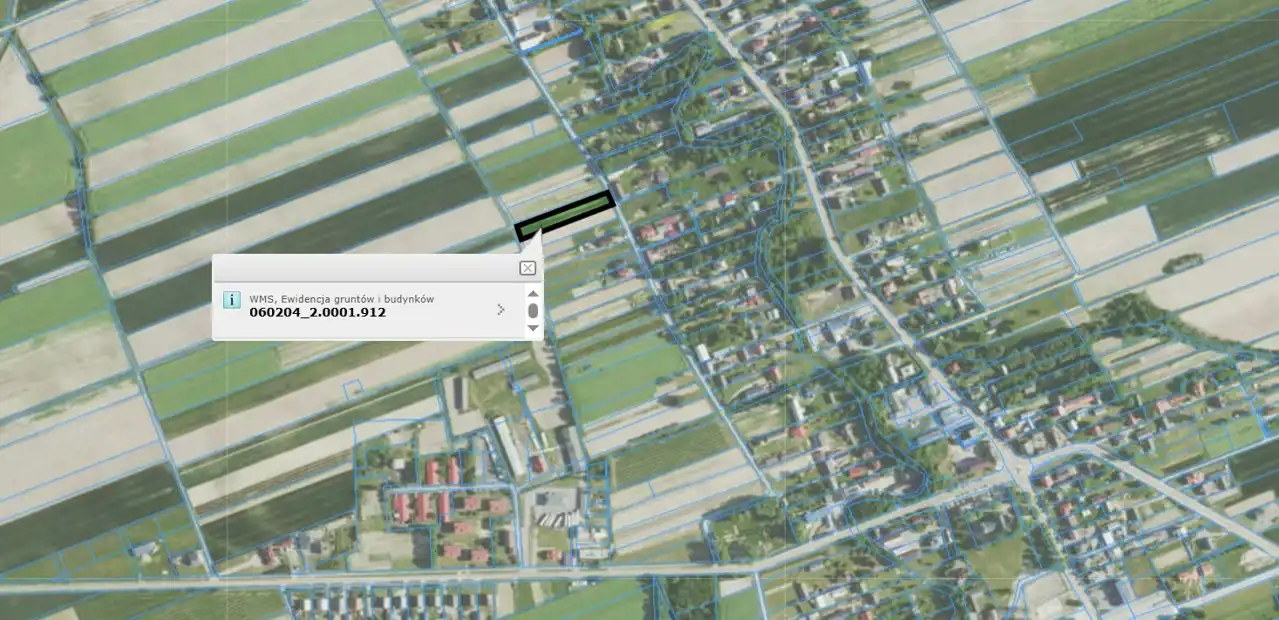Click the small square parcel outline in field
1279x620 pixels.
coord(352,389)
